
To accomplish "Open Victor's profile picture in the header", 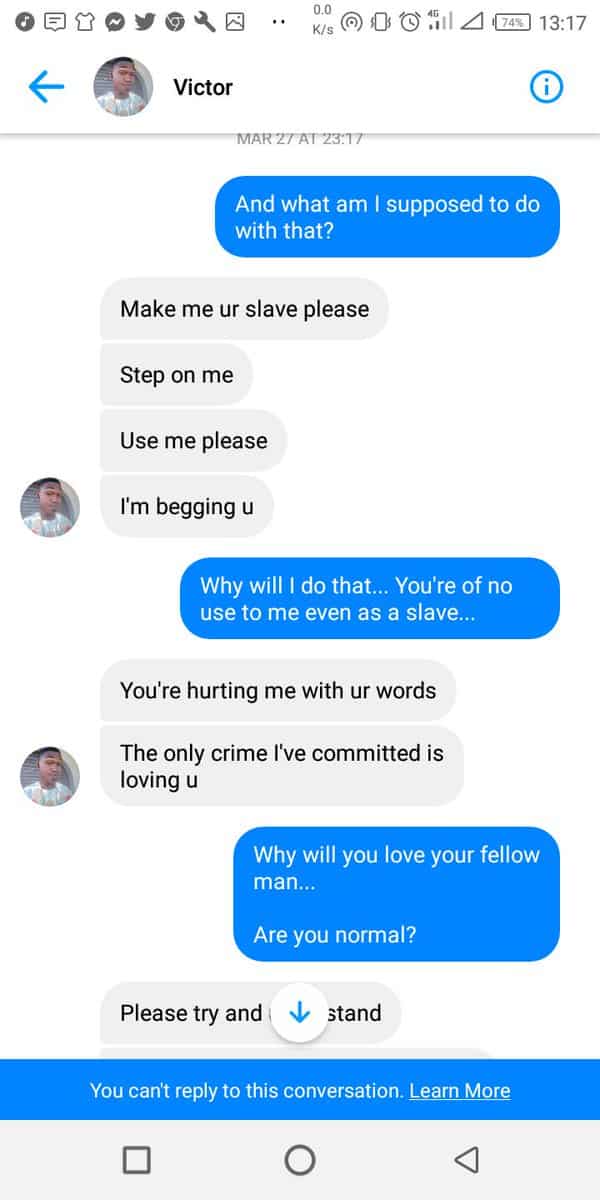I will coord(123,88).
